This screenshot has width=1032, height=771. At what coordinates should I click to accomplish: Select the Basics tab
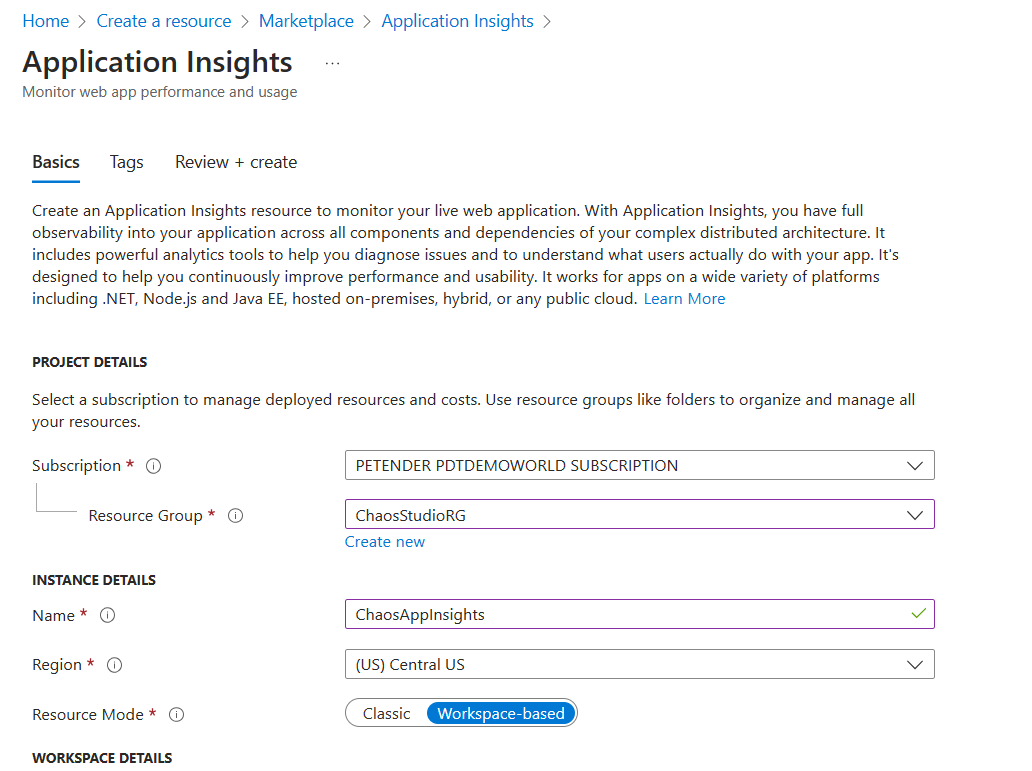point(55,162)
